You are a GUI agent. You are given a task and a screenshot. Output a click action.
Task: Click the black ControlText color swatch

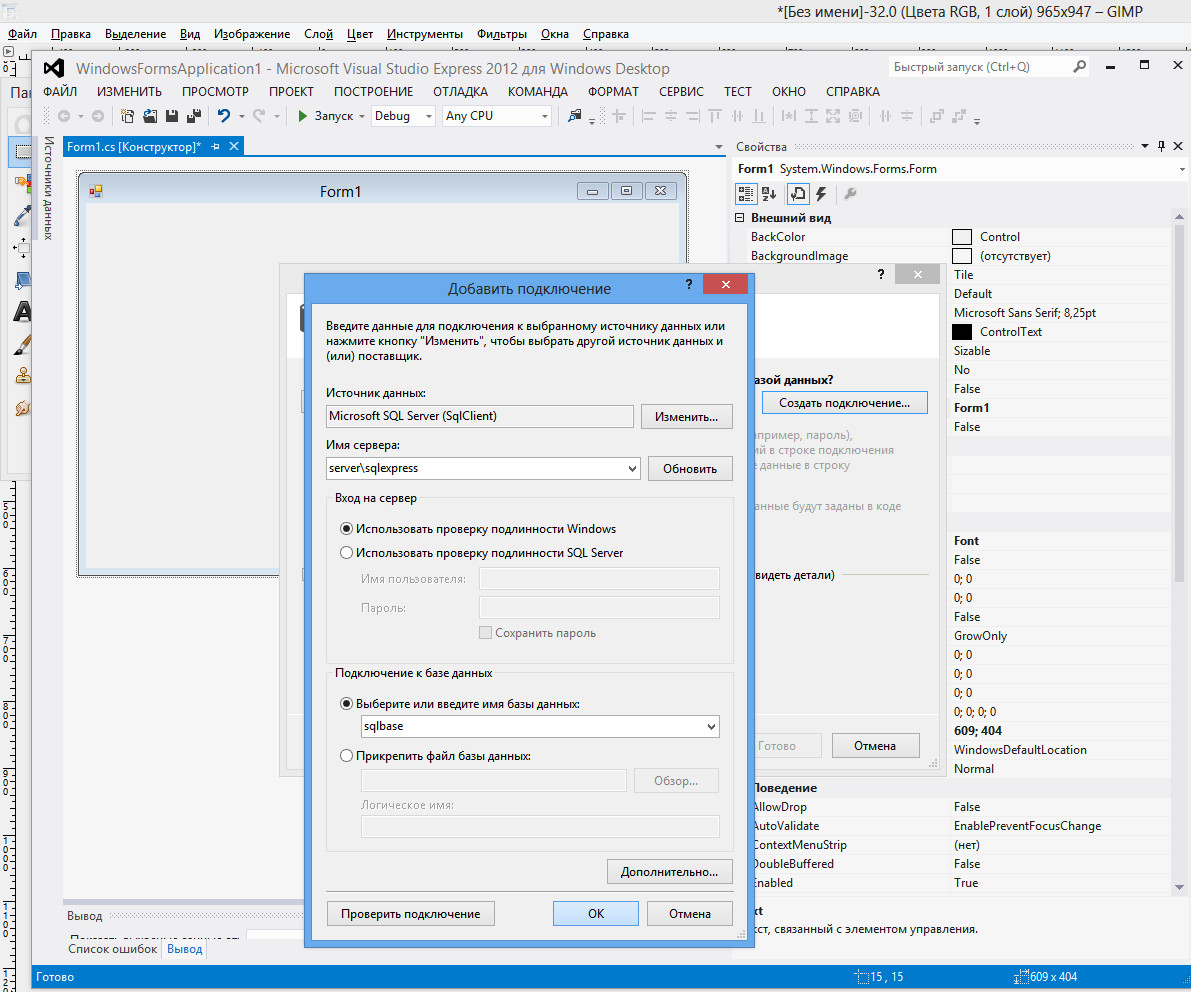click(962, 332)
